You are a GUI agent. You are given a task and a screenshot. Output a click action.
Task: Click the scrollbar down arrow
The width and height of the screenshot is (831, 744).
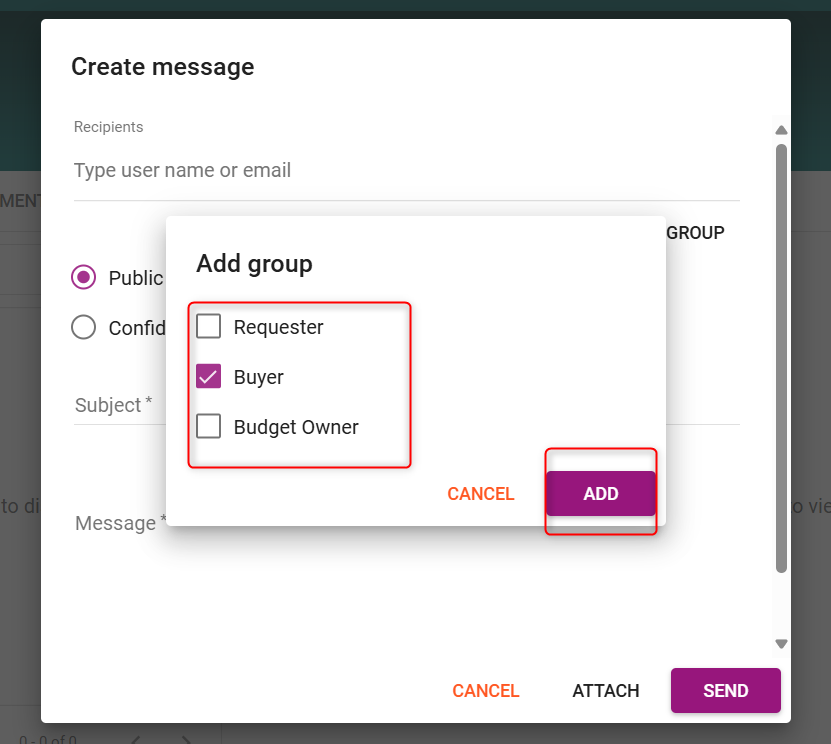(x=782, y=645)
